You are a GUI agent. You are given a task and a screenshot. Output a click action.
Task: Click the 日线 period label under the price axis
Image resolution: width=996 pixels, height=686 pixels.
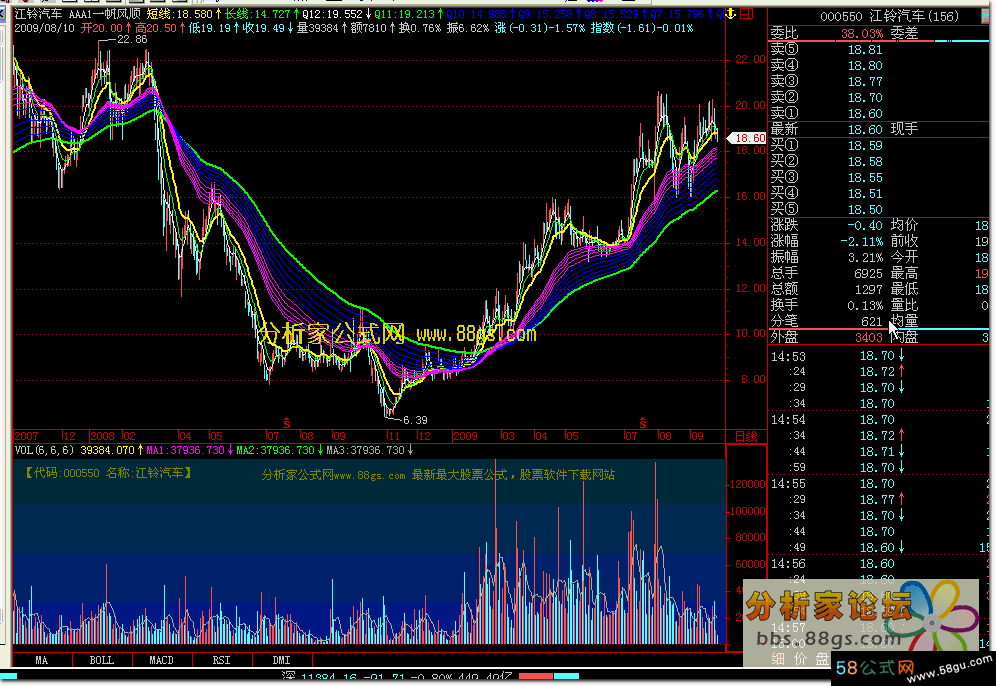tap(746, 436)
